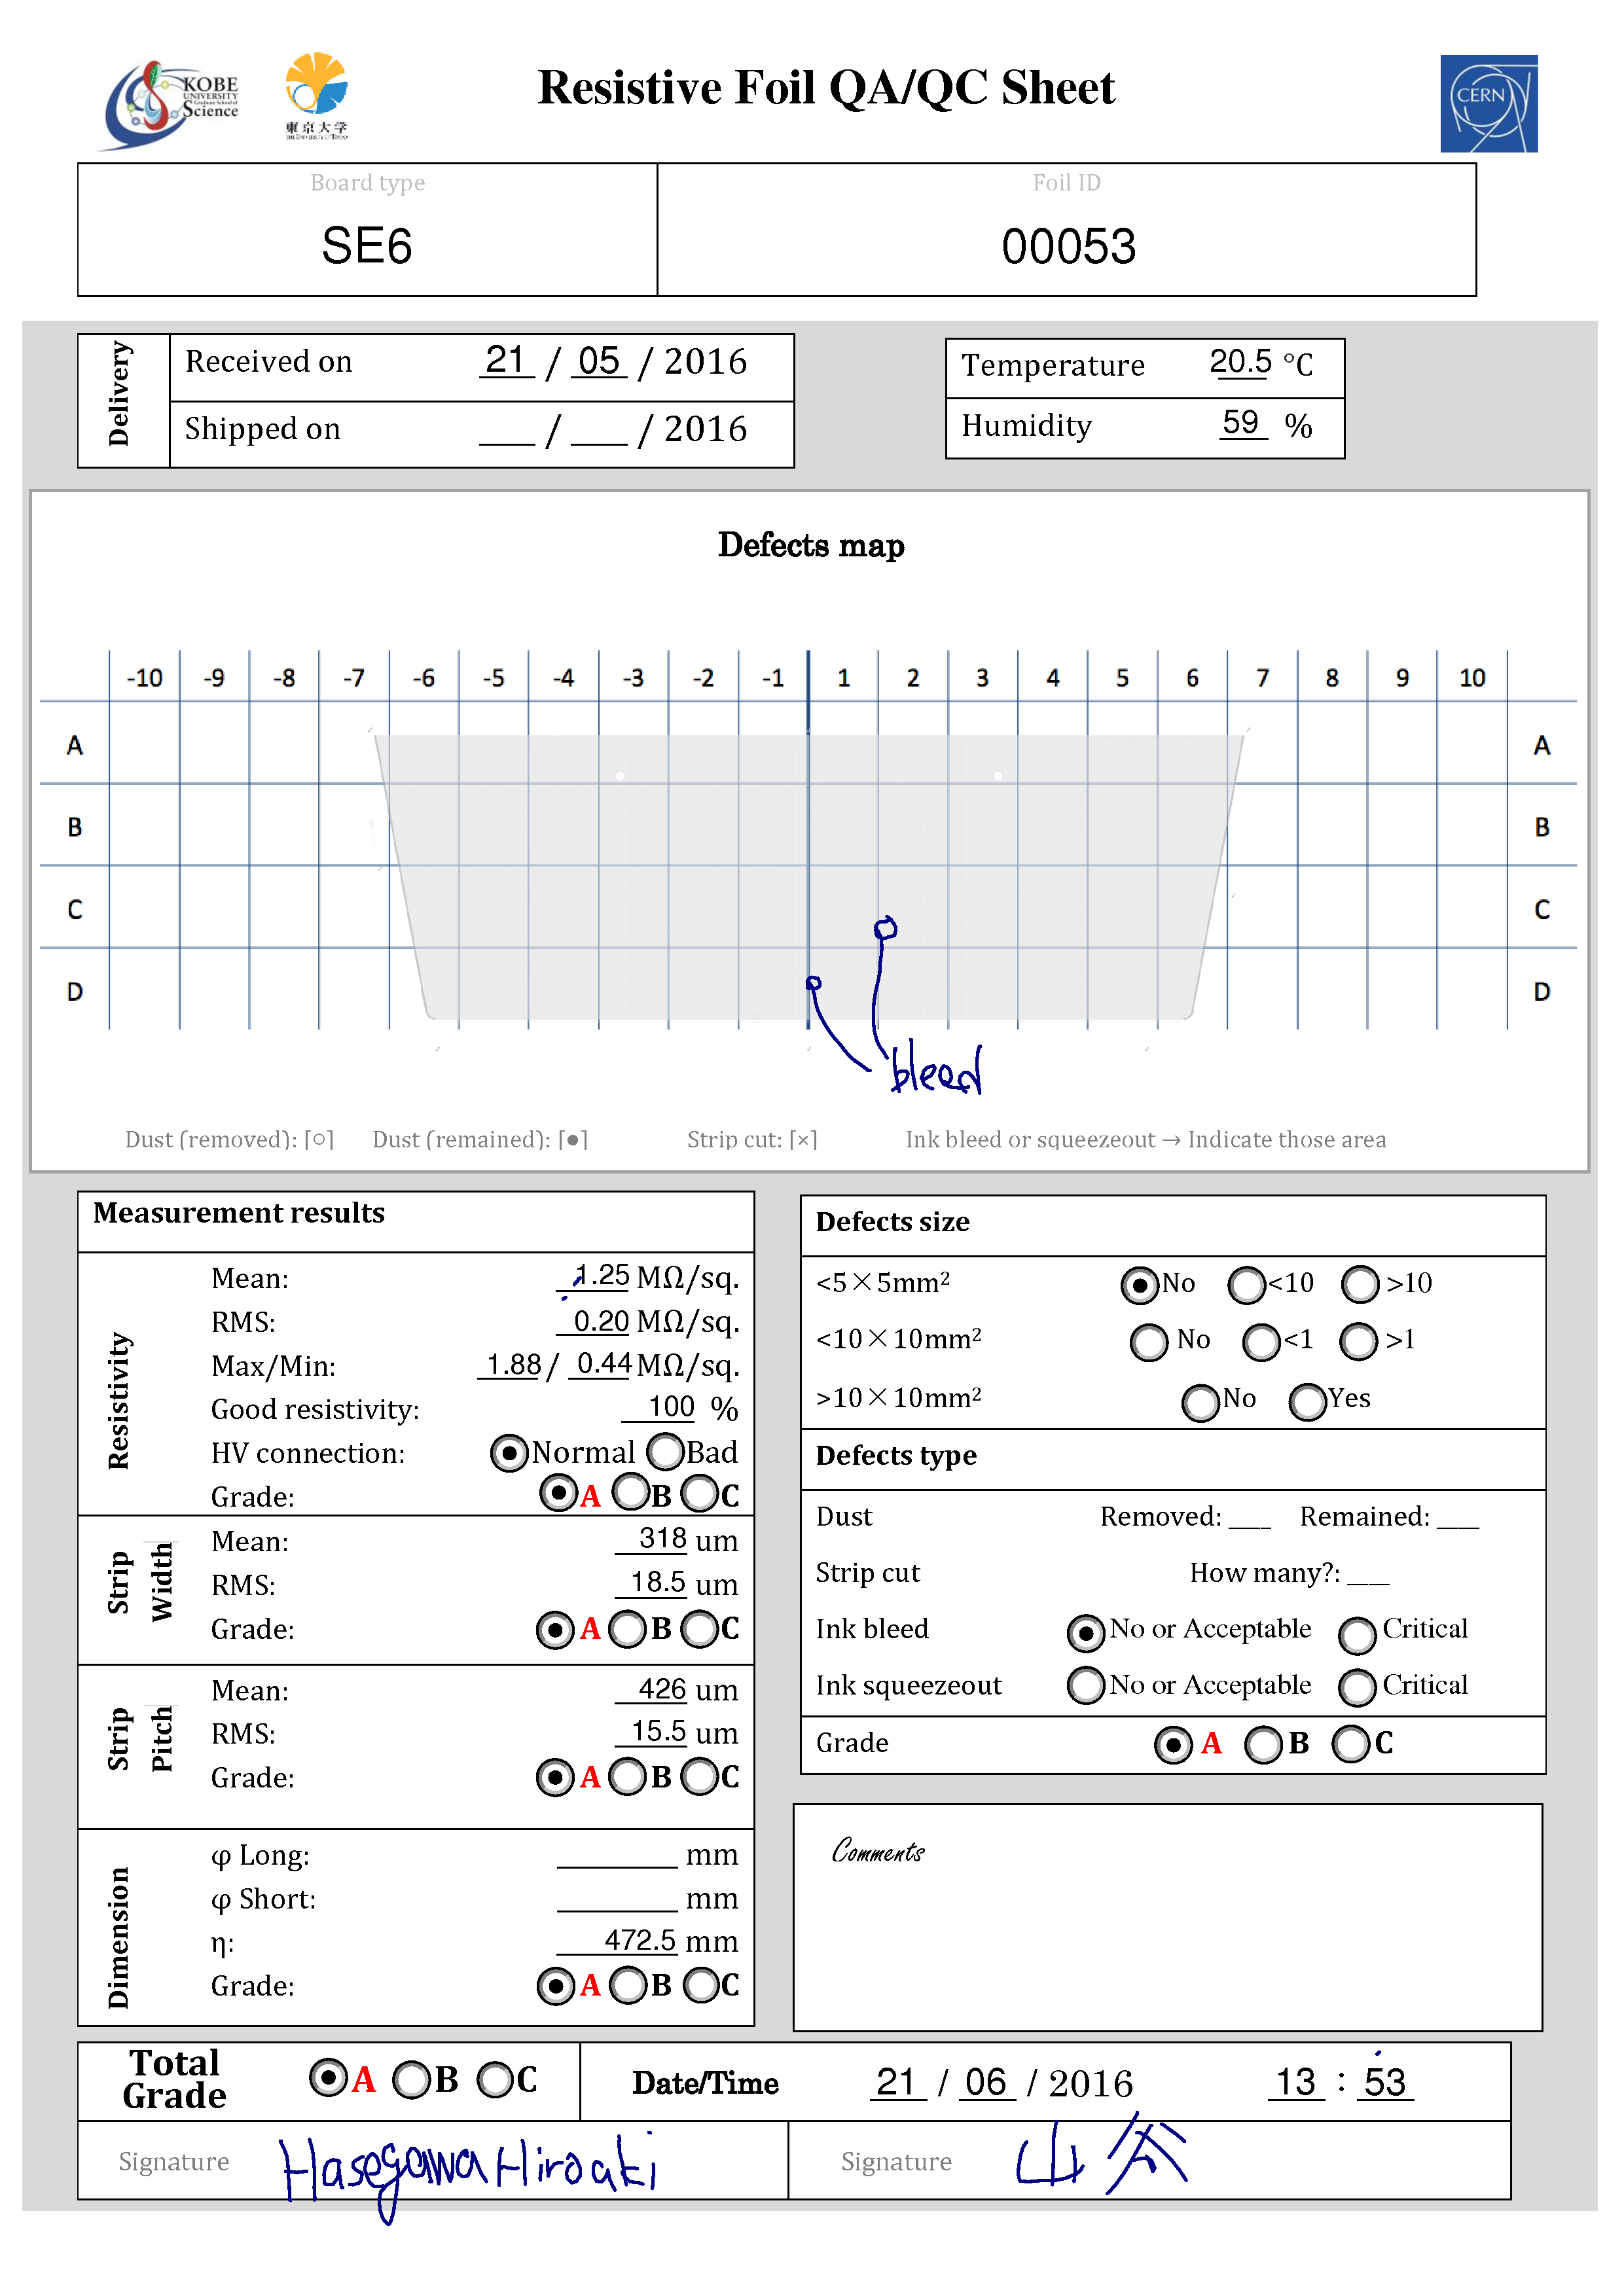Select Ink bleed No or Acceptable
Screen dimensions: 1624x2296
1086,1633
